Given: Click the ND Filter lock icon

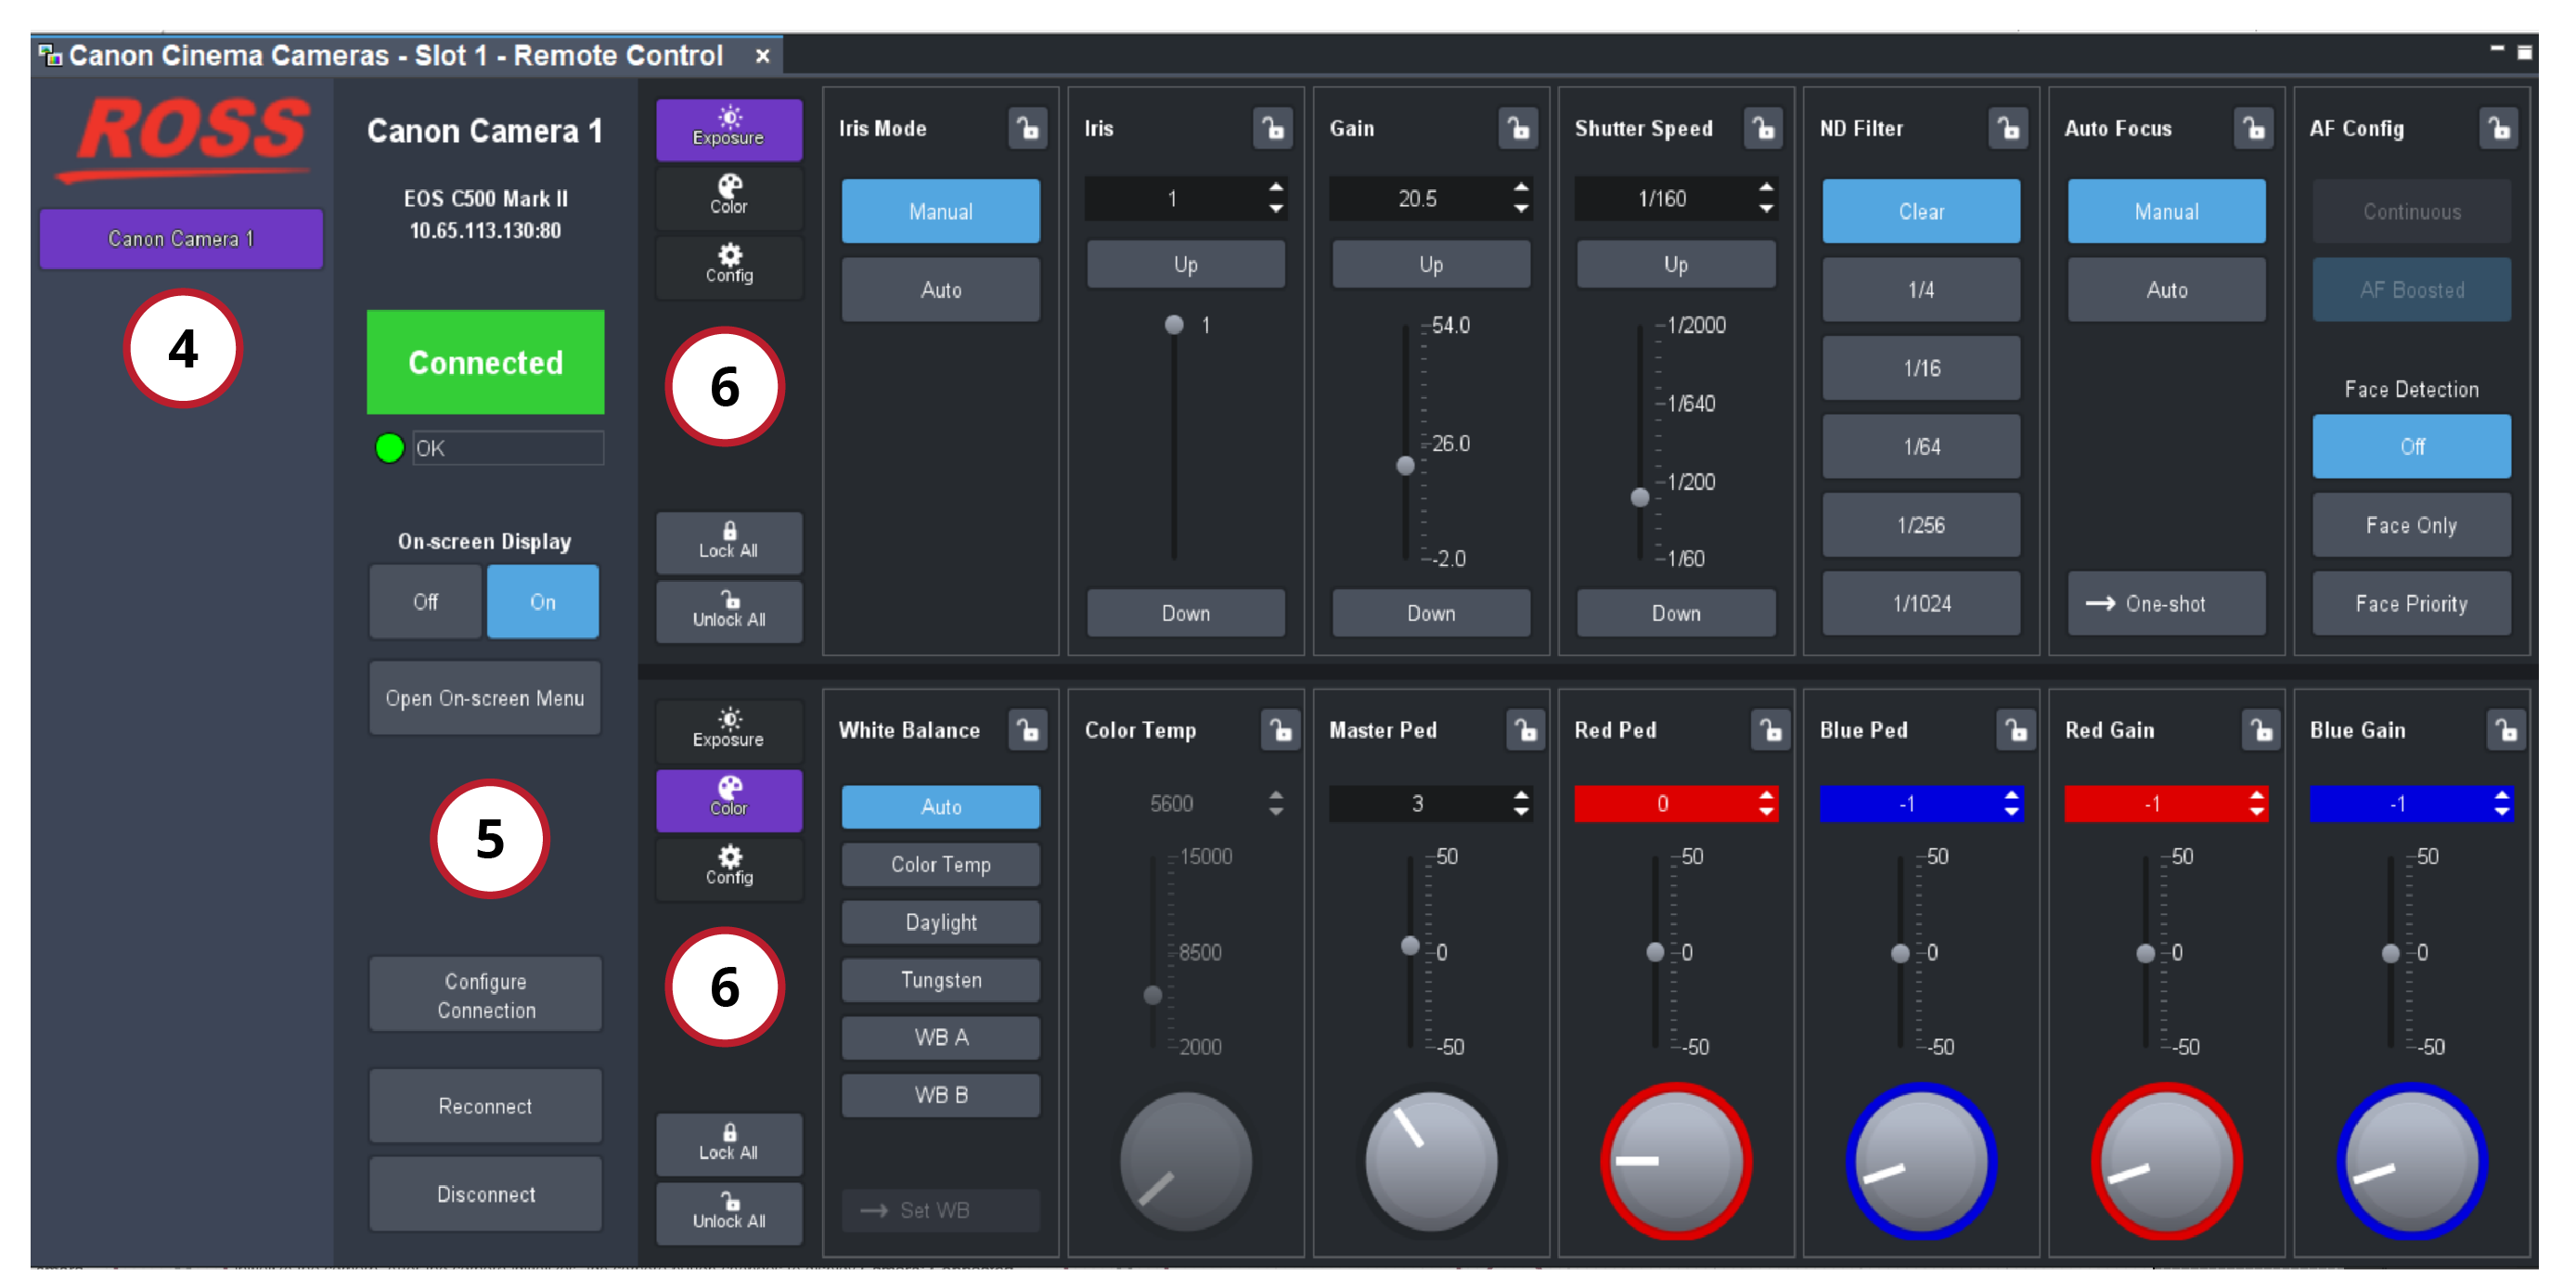Looking at the screenshot, I should [x=2008, y=129].
